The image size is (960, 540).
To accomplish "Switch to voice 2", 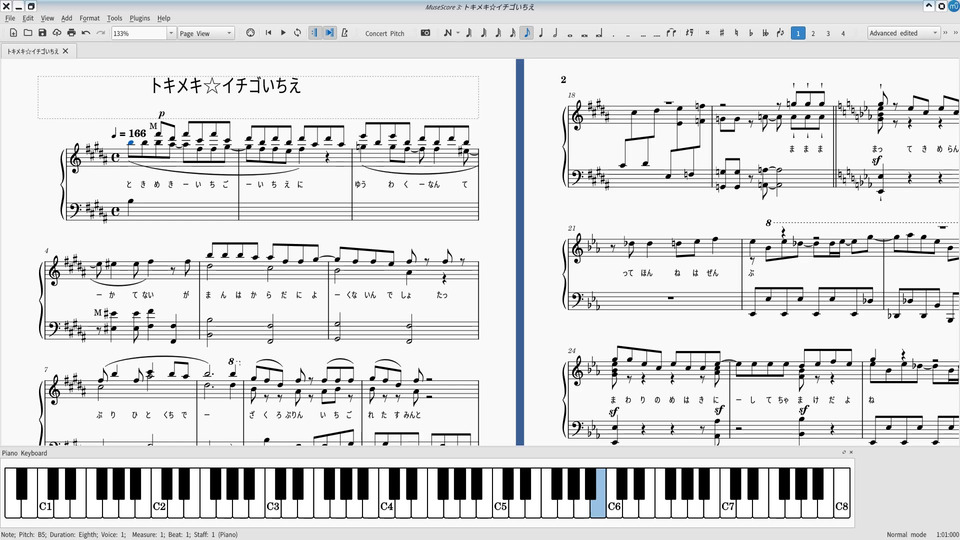I will coord(813,34).
